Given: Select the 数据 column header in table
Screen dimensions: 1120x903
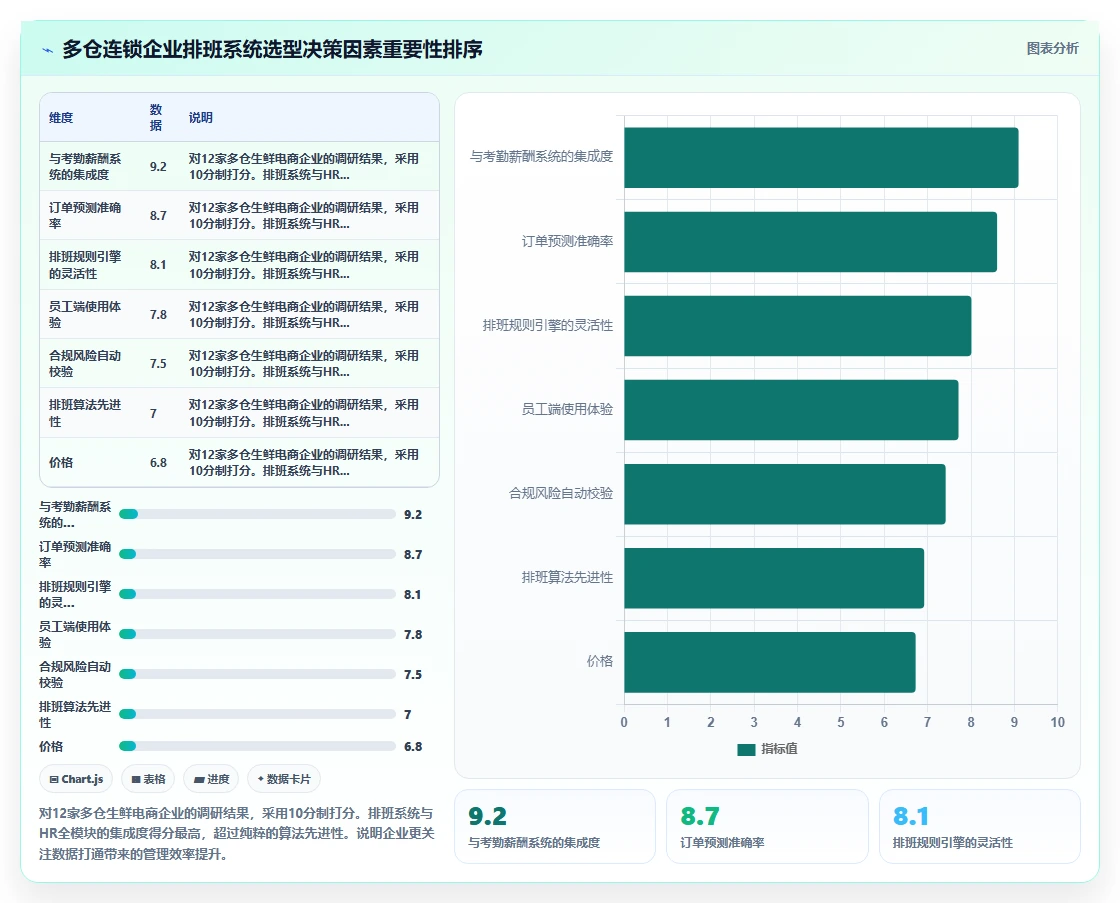Looking at the screenshot, I should pos(156,118).
